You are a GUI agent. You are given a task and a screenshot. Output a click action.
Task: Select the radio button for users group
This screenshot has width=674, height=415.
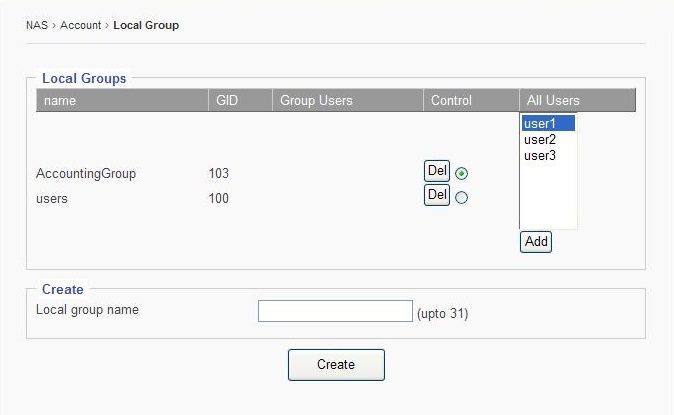click(461, 198)
